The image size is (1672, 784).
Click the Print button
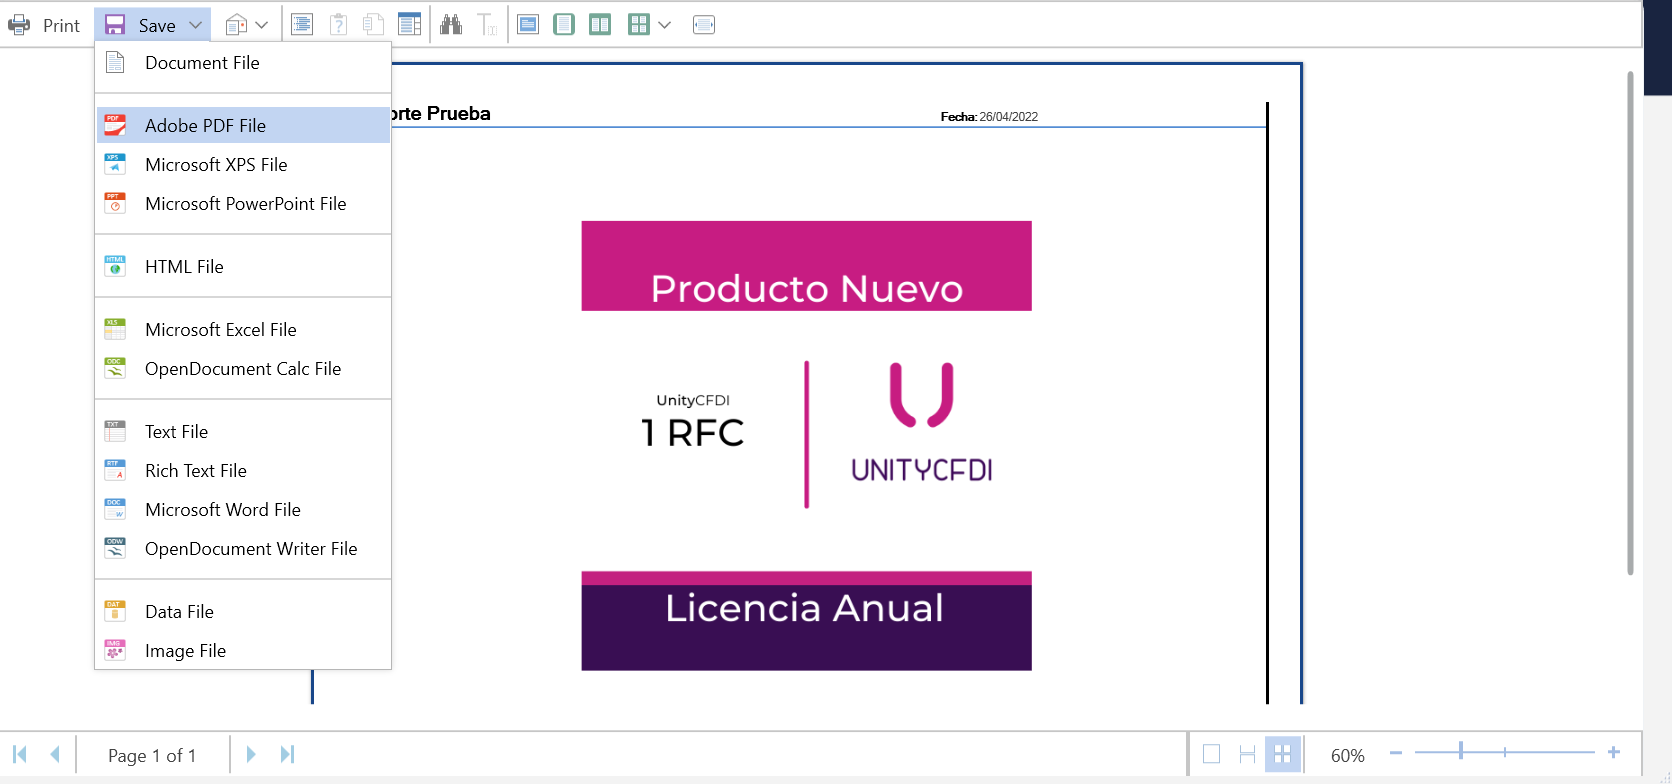[44, 25]
